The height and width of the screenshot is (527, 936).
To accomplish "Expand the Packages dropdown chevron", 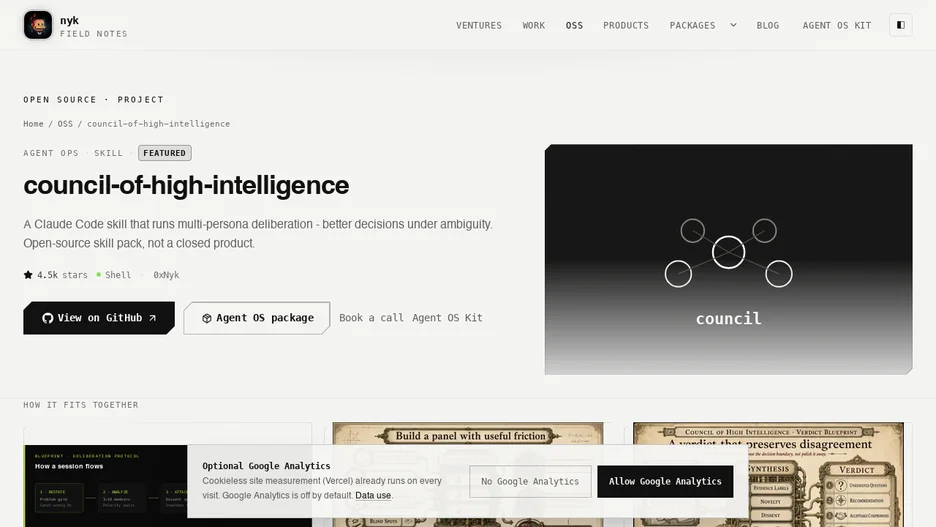I will (733, 25).
